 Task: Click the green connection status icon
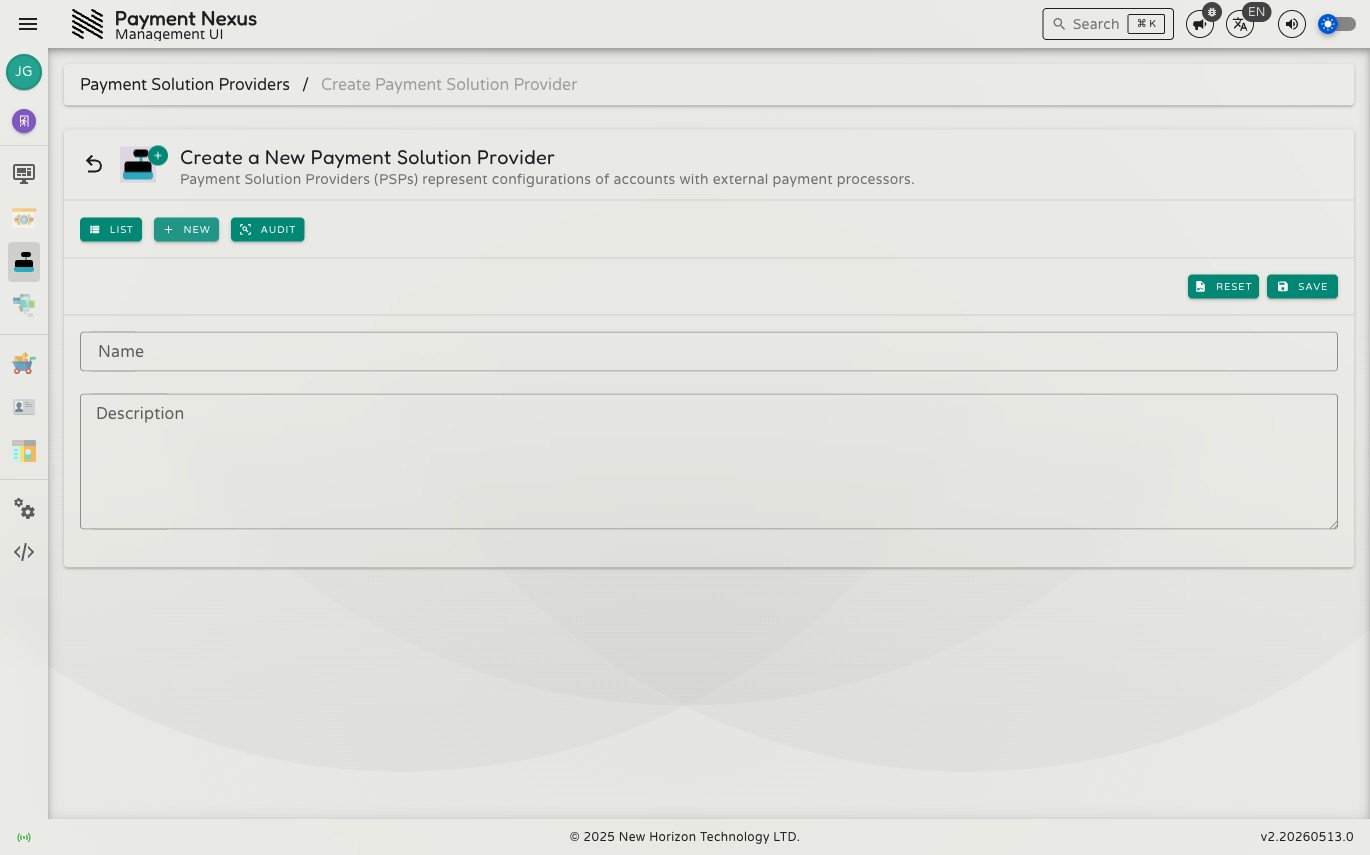click(24, 837)
